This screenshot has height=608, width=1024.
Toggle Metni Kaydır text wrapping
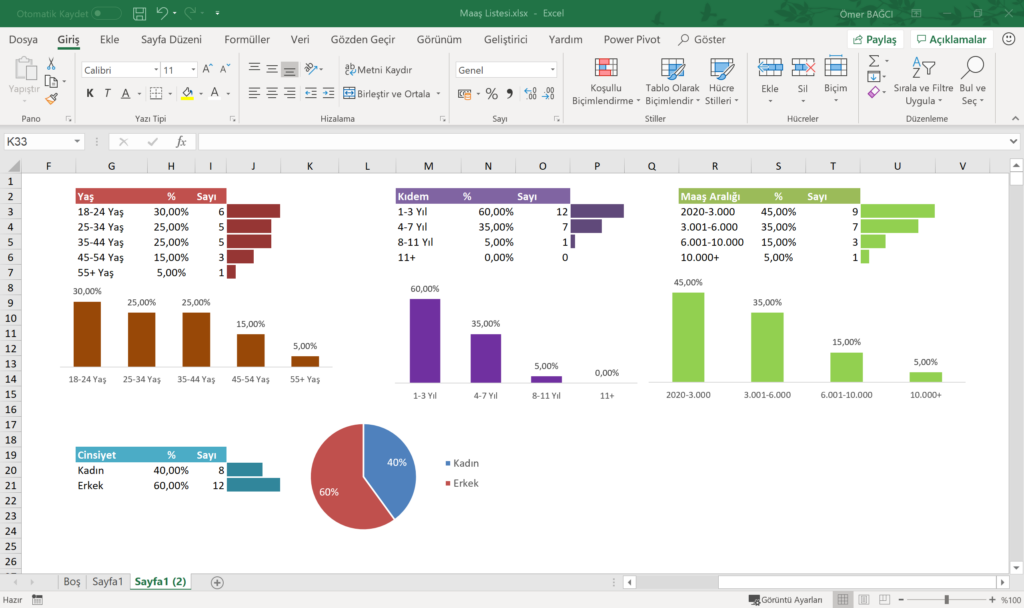pyautogui.click(x=378, y=70)
